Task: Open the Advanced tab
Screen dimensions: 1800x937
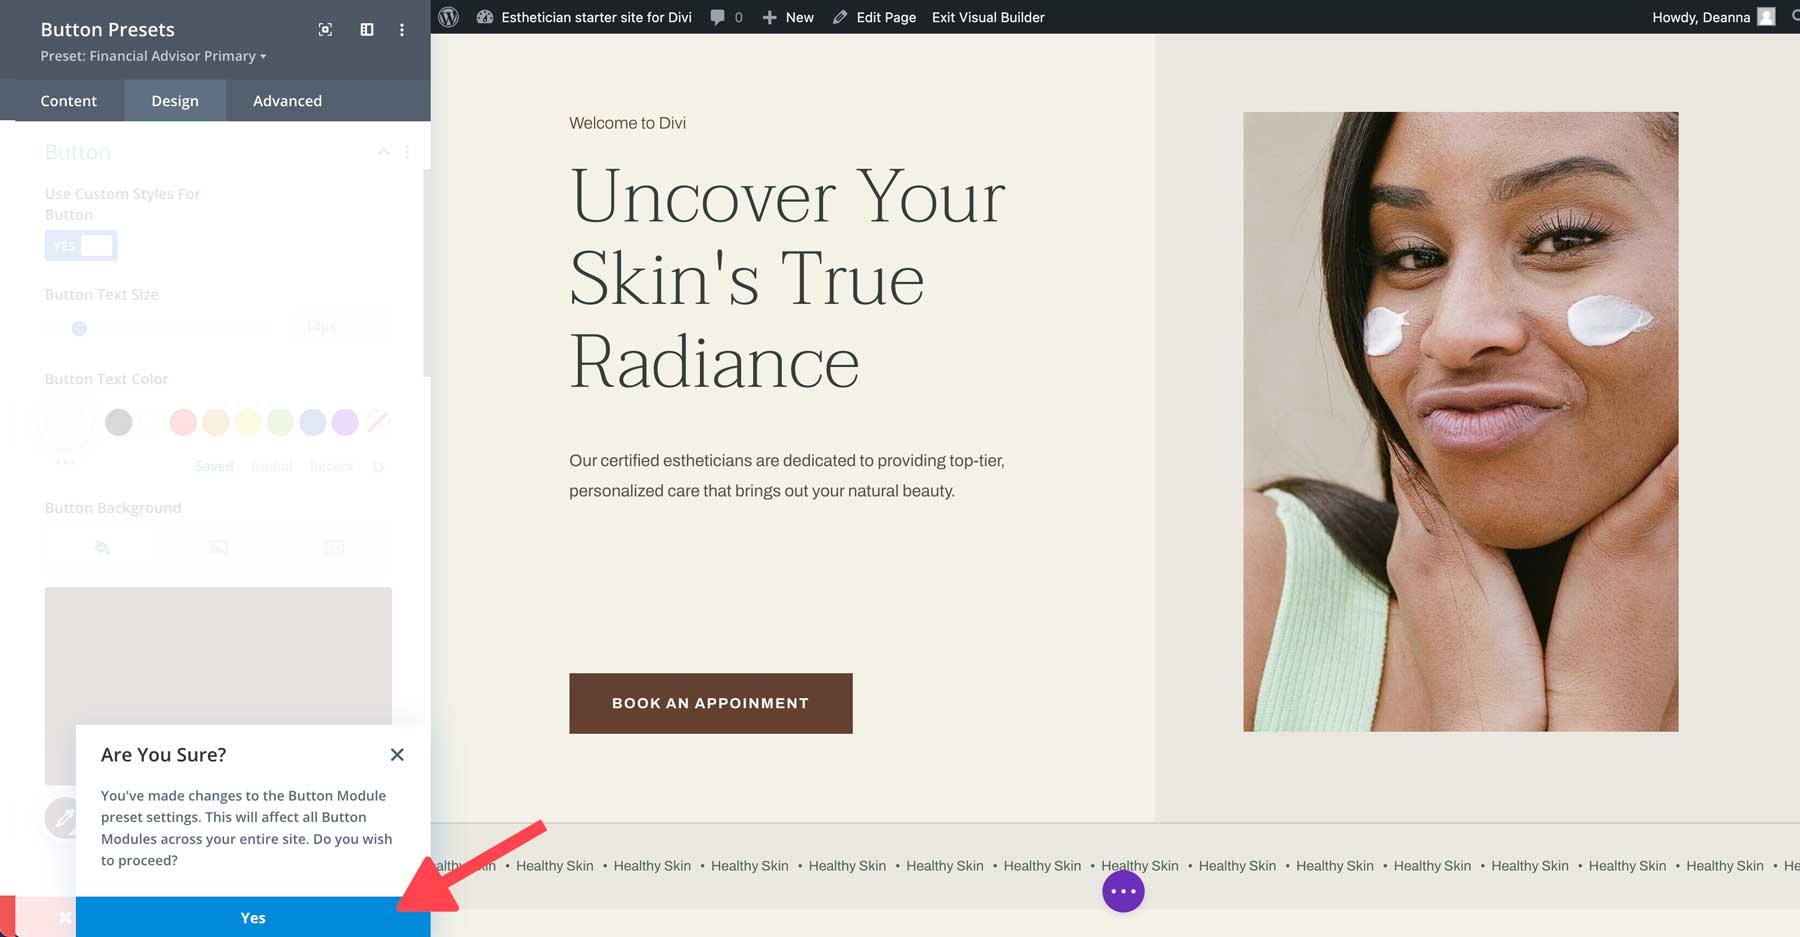Action: (x=288, y=100)
